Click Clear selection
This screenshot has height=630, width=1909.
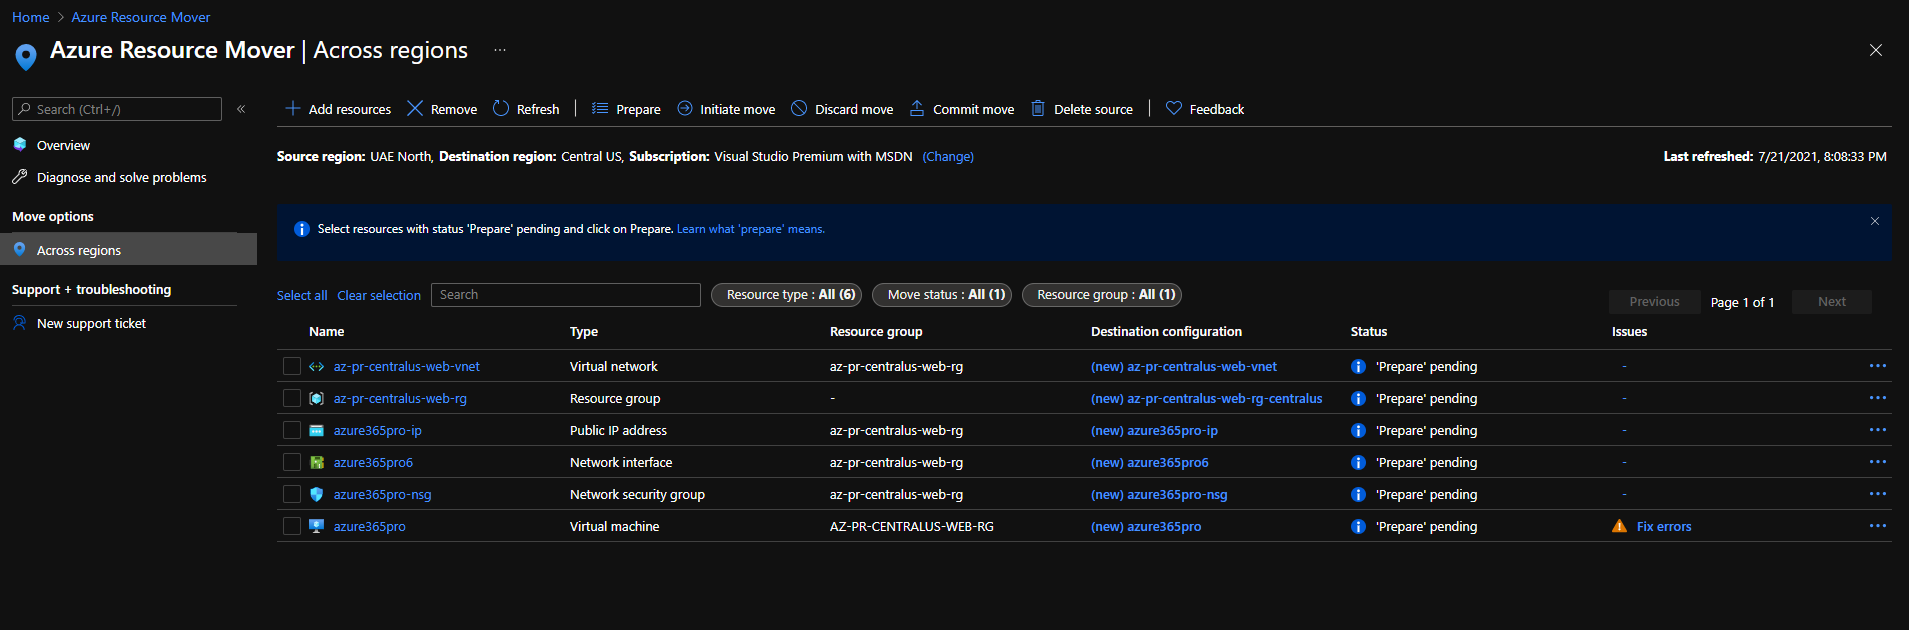tap(379, 295)
